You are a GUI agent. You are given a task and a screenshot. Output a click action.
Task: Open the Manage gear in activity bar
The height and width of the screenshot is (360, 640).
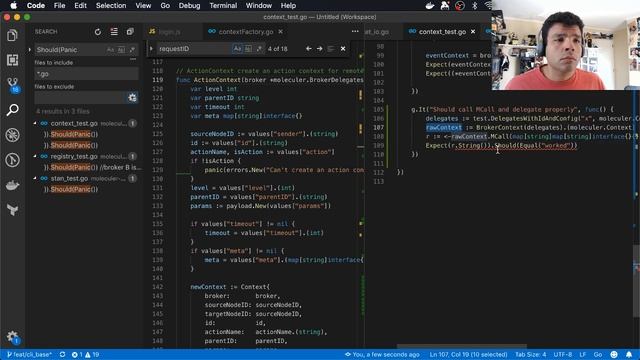coord(13,337)
